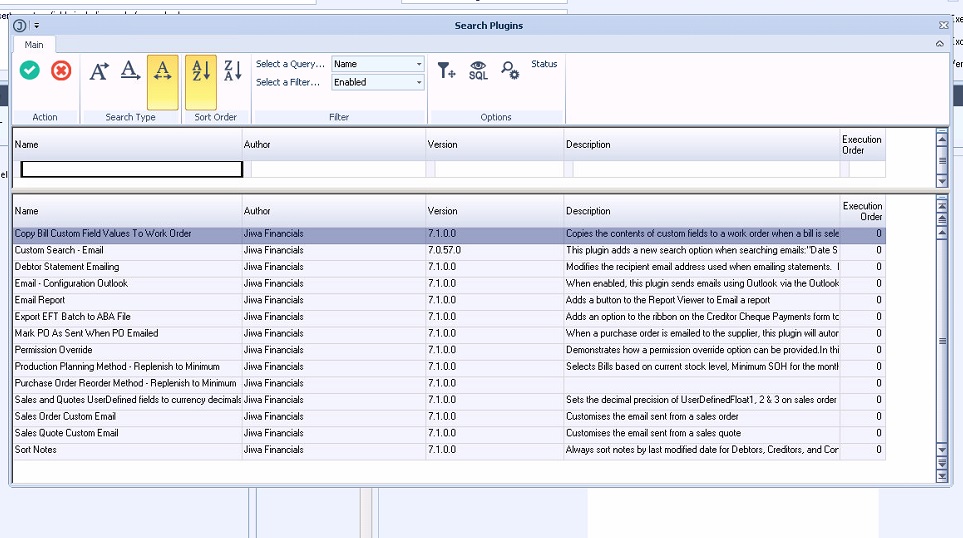Click the add filter funnel icon
Viewport: 963px width, 538px height.
447,70
